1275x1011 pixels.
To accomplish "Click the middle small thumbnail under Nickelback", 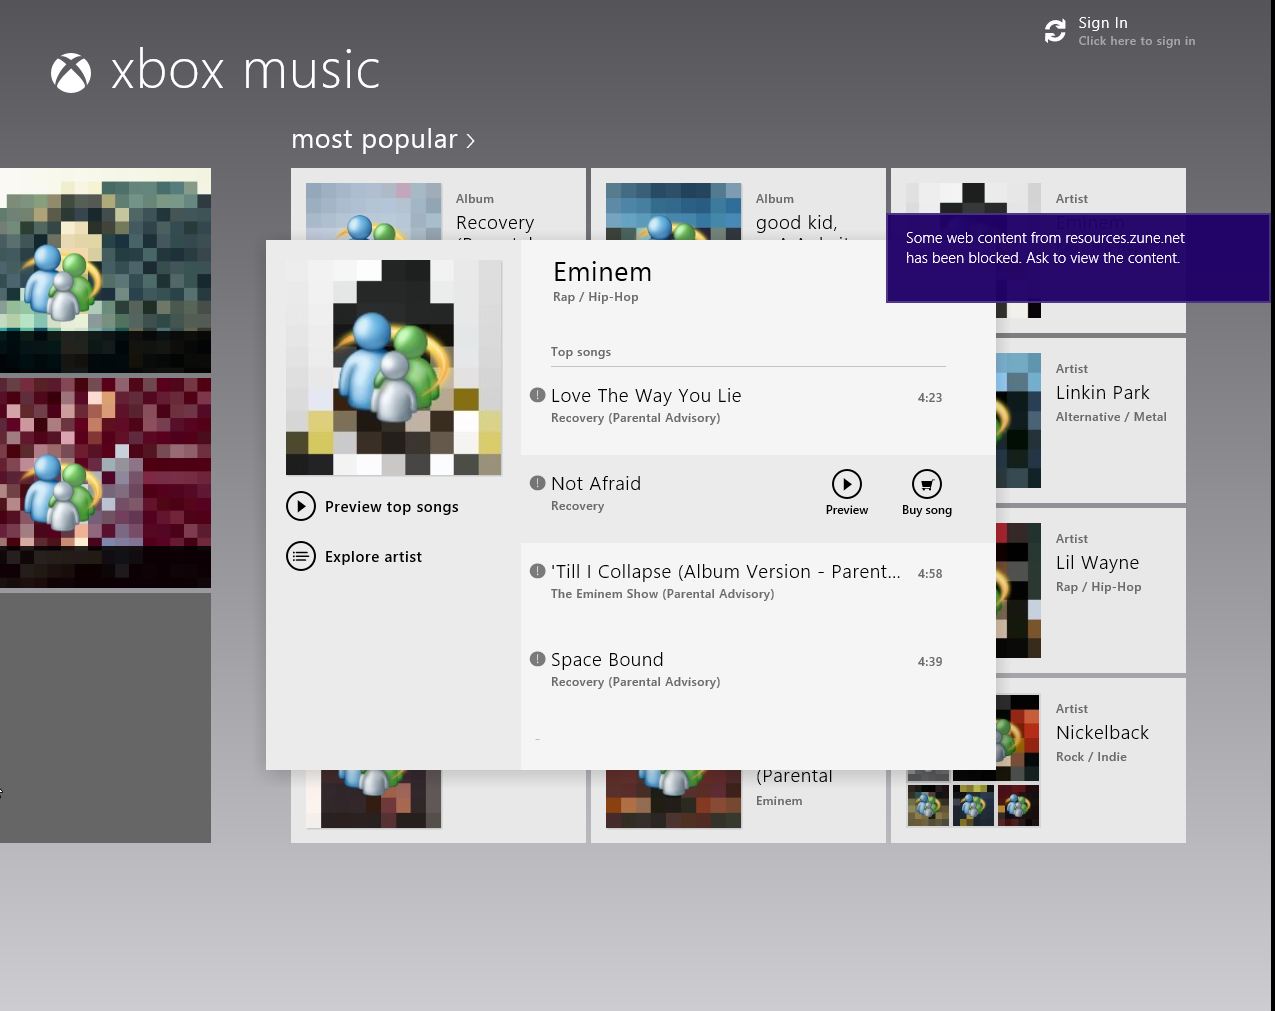I will 973,805.
